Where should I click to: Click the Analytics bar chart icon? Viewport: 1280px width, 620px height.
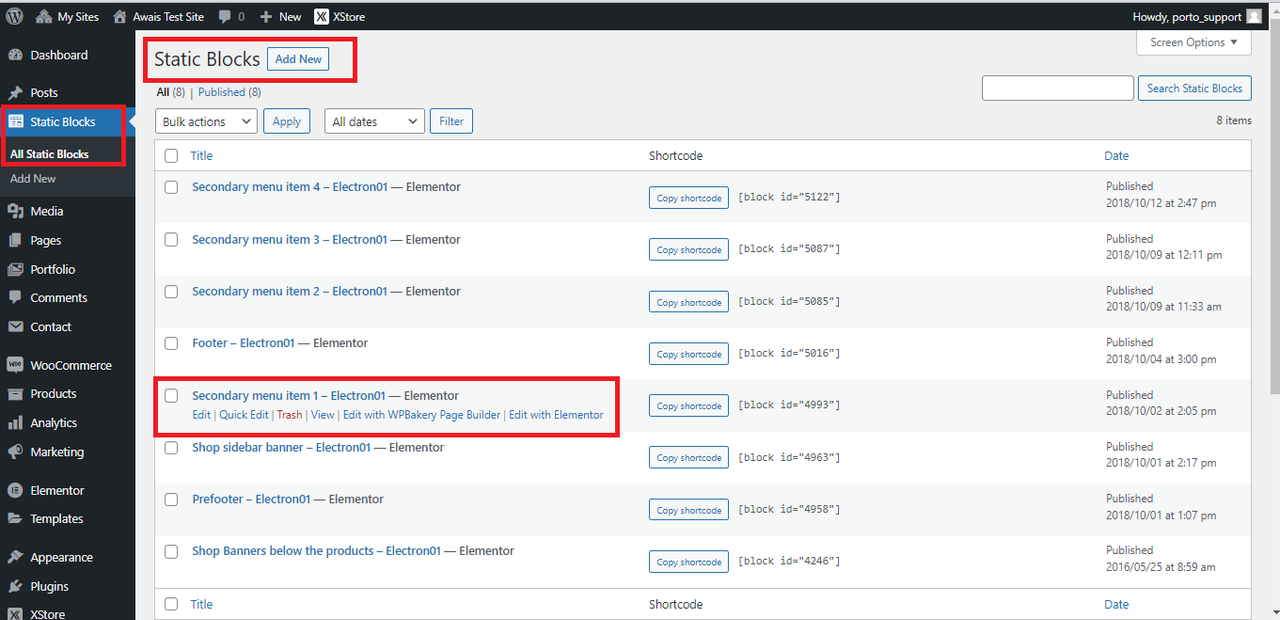click(x=15, y=423)
